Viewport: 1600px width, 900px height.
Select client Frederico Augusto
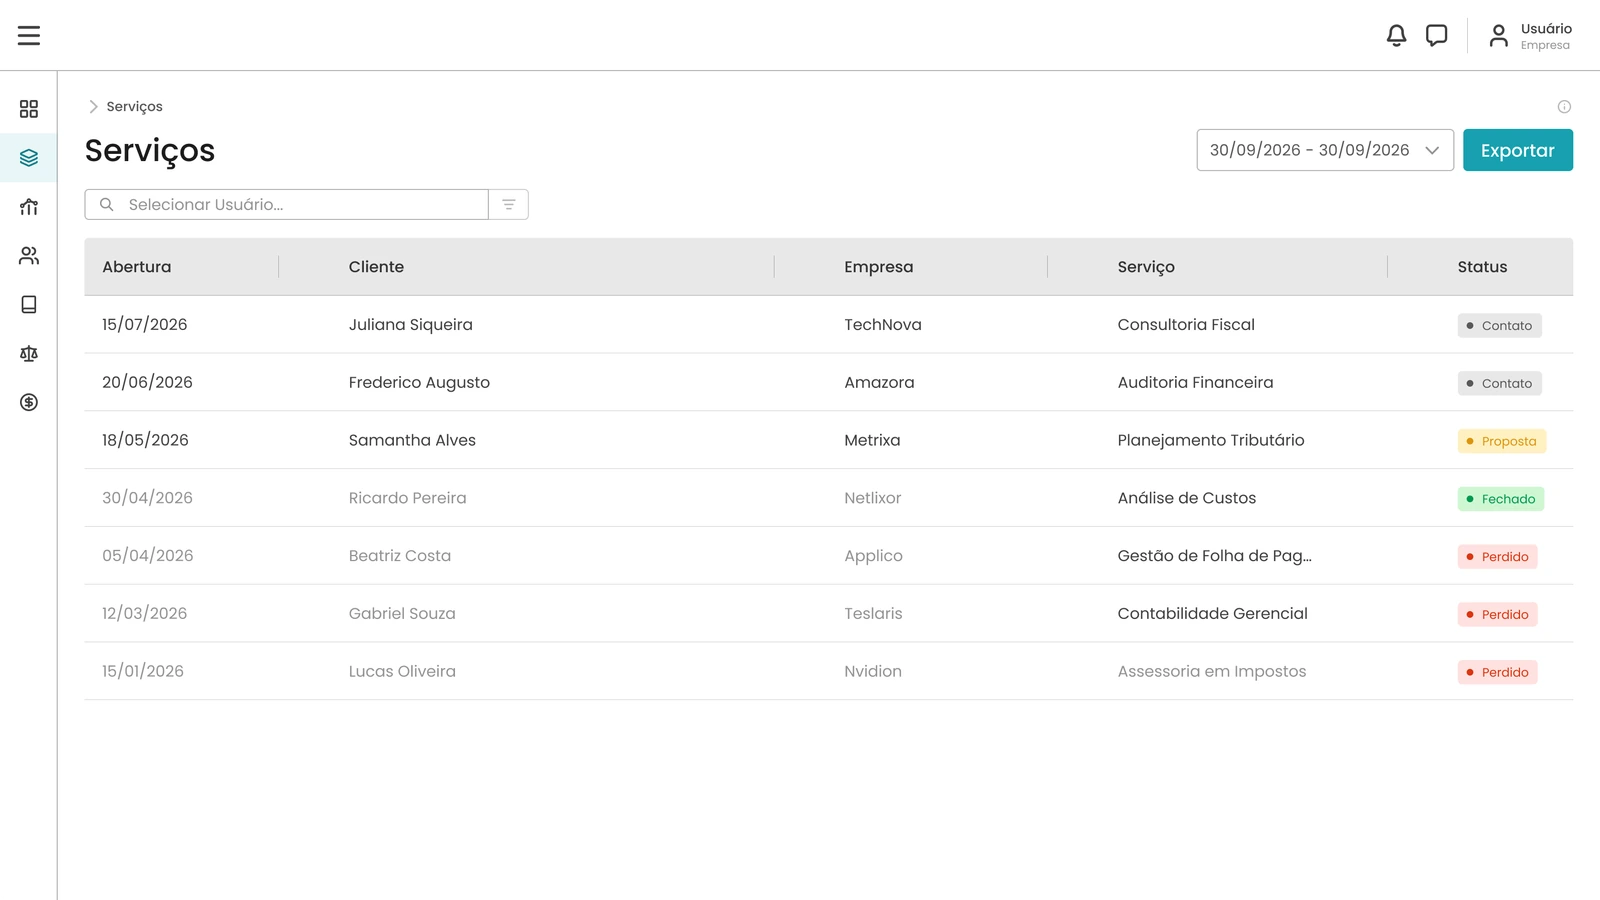(419, 382)
